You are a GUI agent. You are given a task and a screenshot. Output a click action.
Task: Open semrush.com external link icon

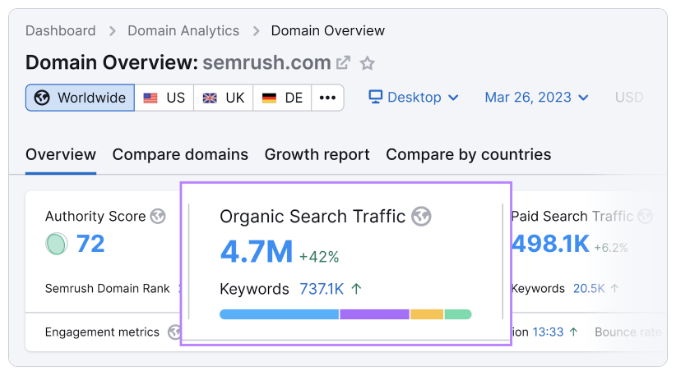pyautogui.click(x=343, y=63)
